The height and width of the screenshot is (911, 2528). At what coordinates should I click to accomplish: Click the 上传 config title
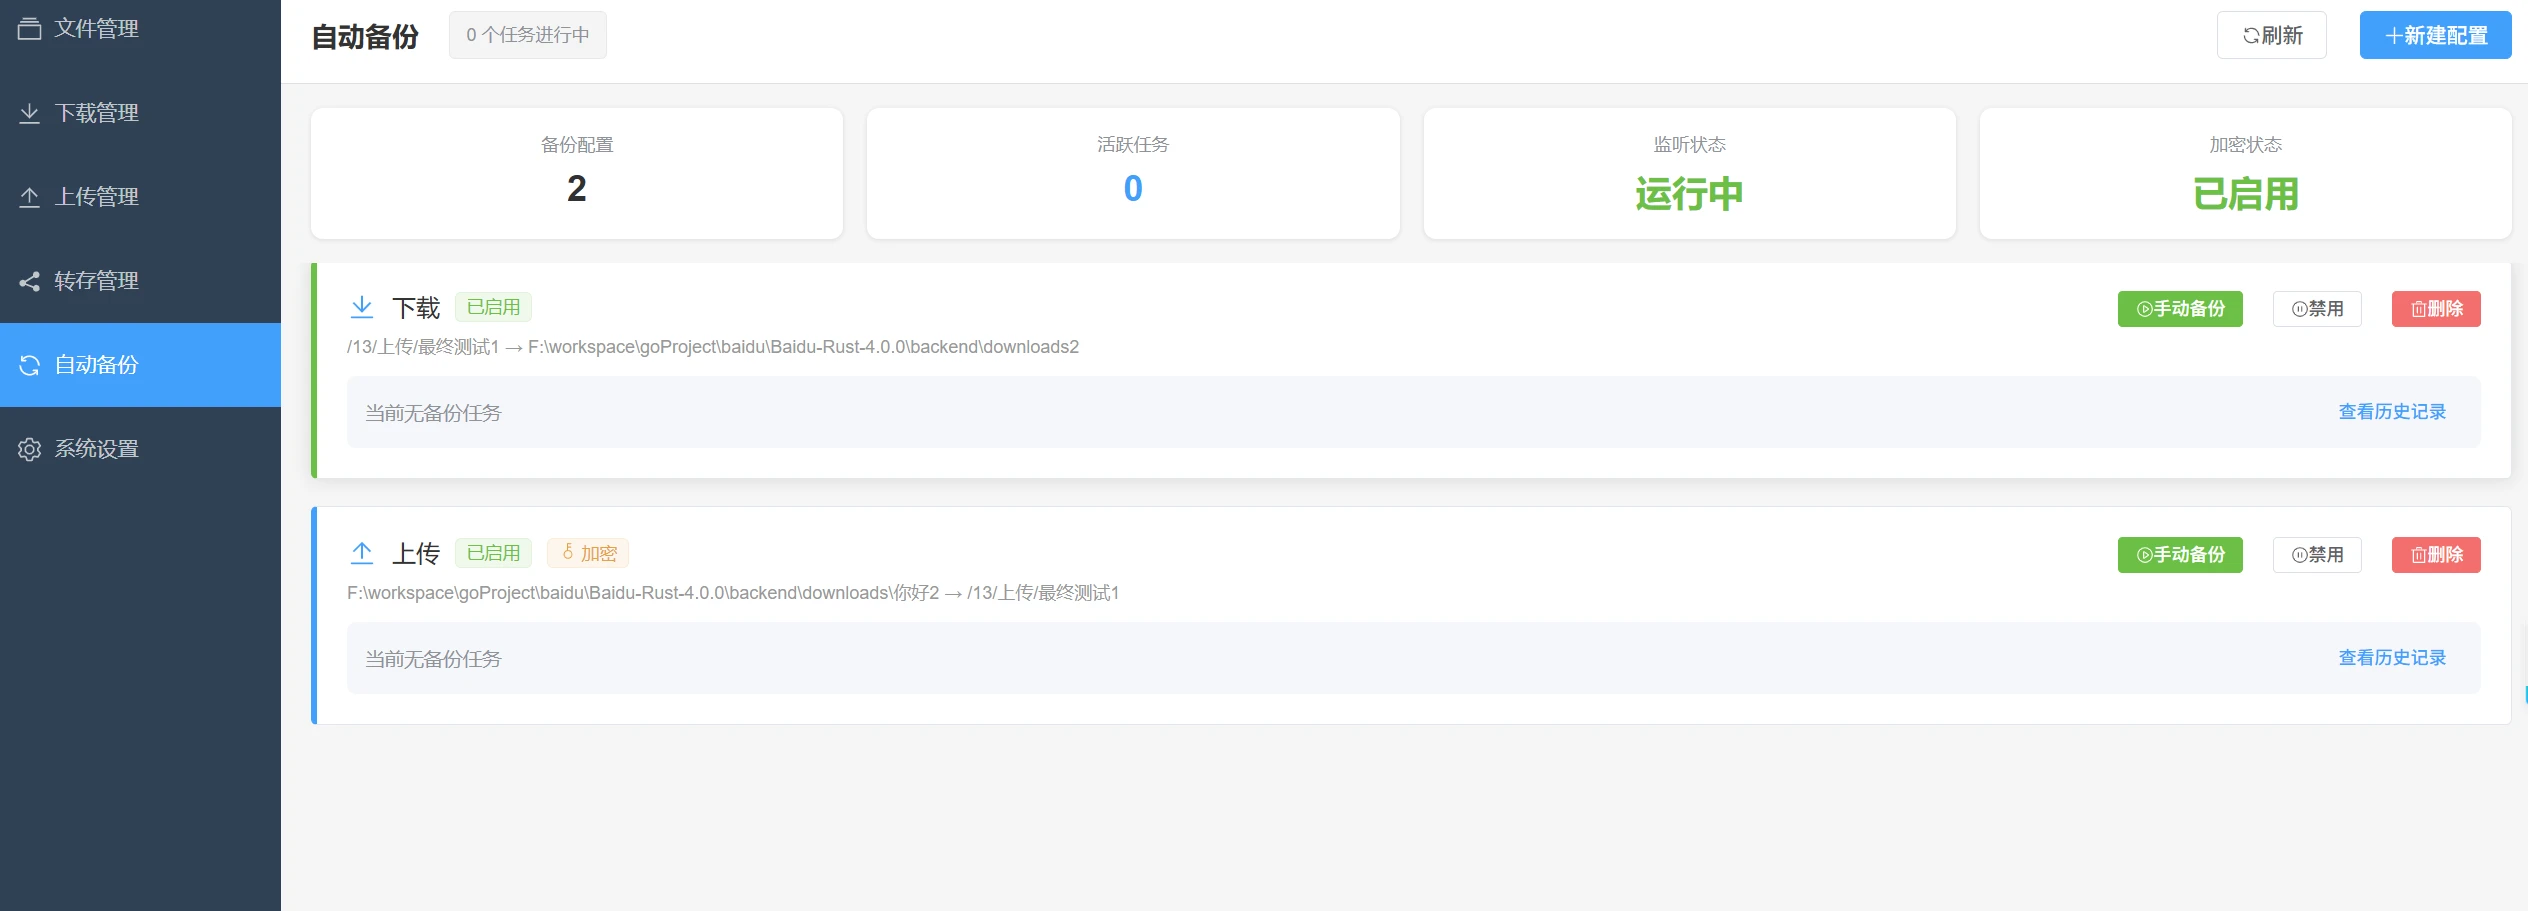point(416,554)
